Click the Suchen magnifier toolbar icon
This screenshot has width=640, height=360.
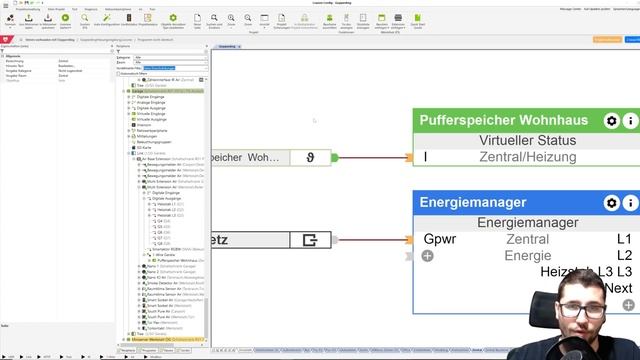tap(84, 18)
